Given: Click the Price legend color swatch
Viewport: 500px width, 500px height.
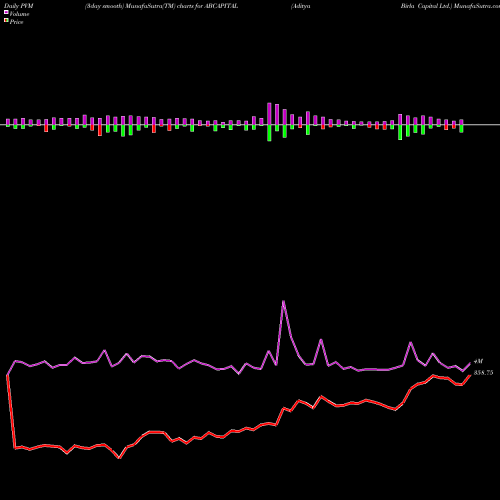Looking at the screenshot, I should 6,21.
